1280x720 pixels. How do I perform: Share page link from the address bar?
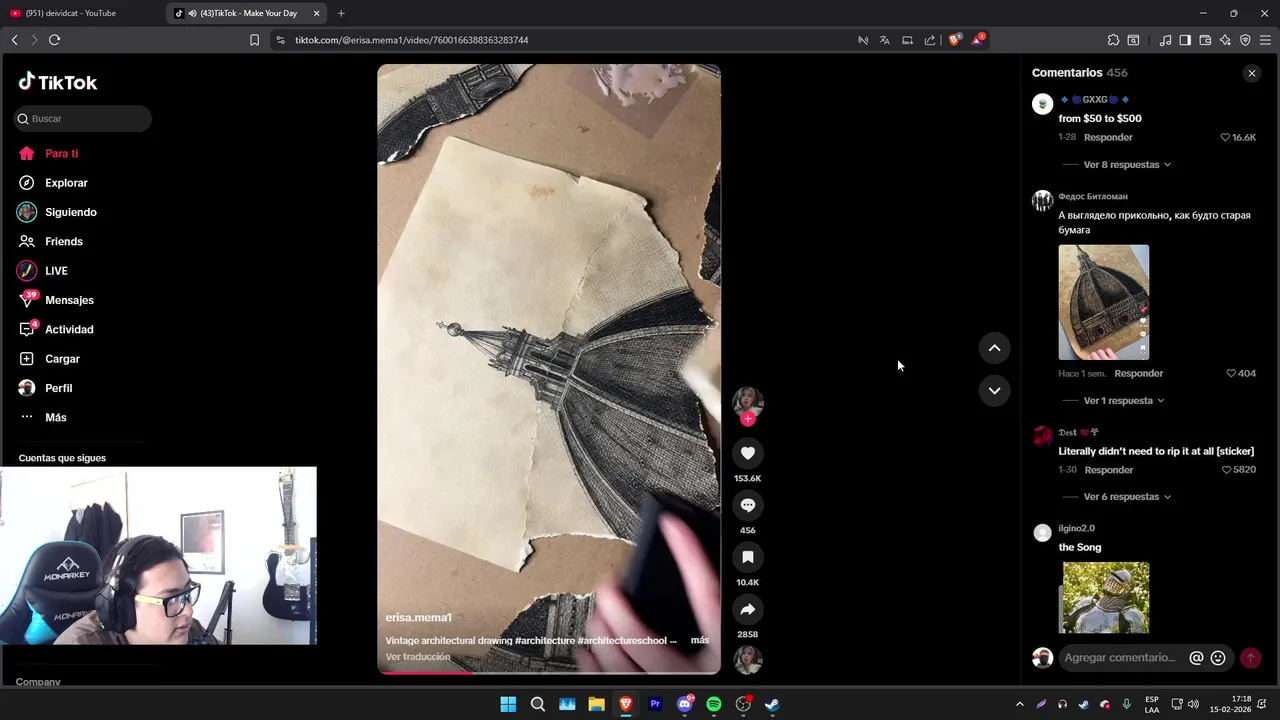click(930, 40)
